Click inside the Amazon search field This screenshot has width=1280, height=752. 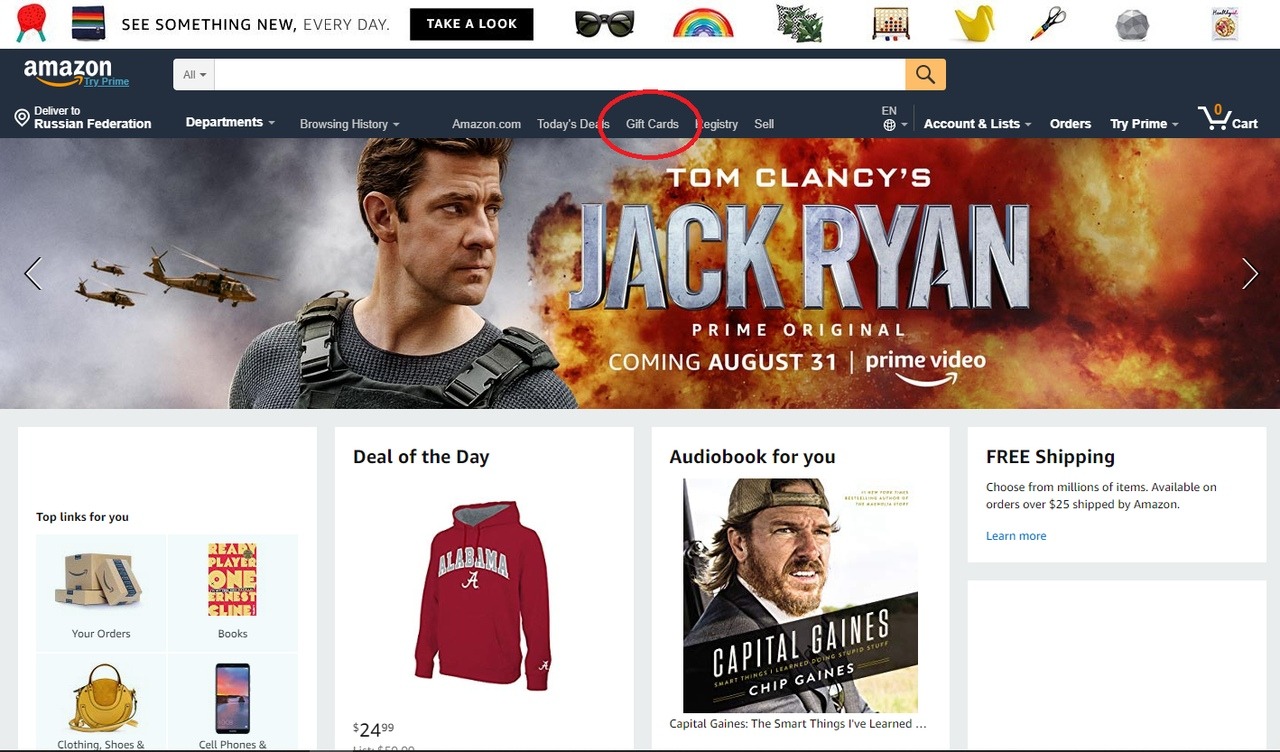click(x=560, y=75)
